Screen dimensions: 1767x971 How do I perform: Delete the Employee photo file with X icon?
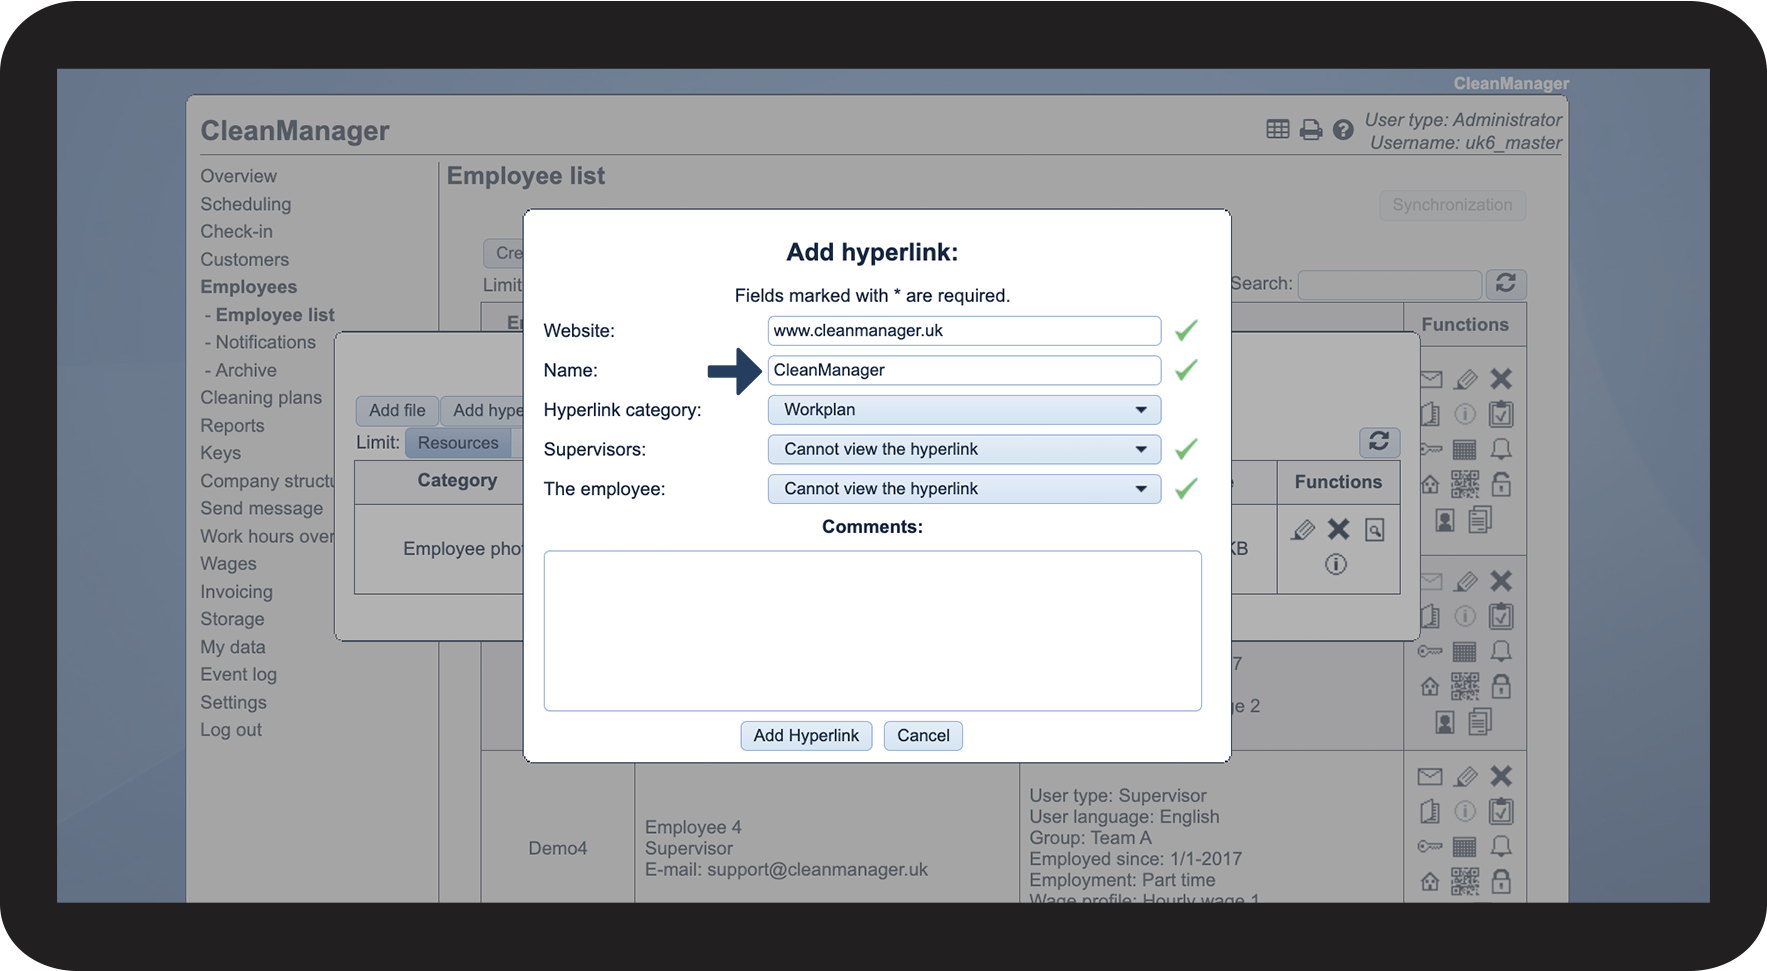point(1338,529)
